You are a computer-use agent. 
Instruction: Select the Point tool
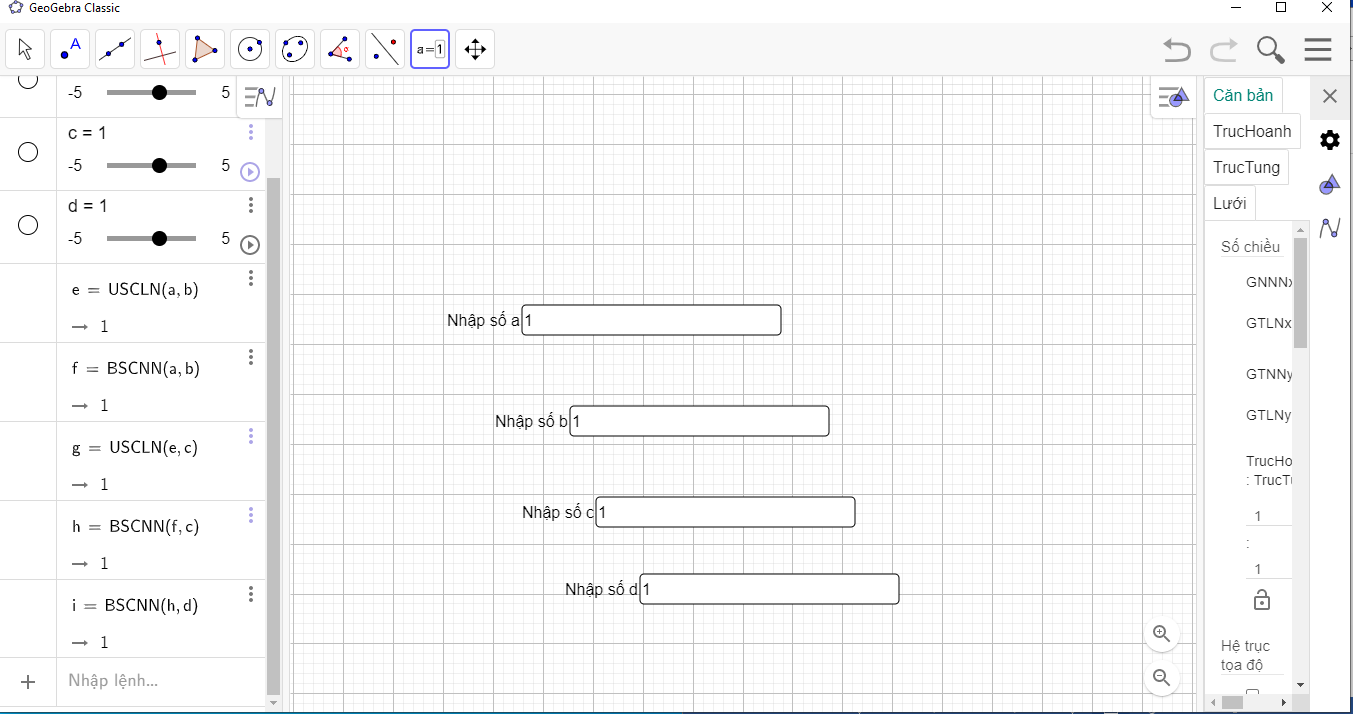tap(70, 49)
